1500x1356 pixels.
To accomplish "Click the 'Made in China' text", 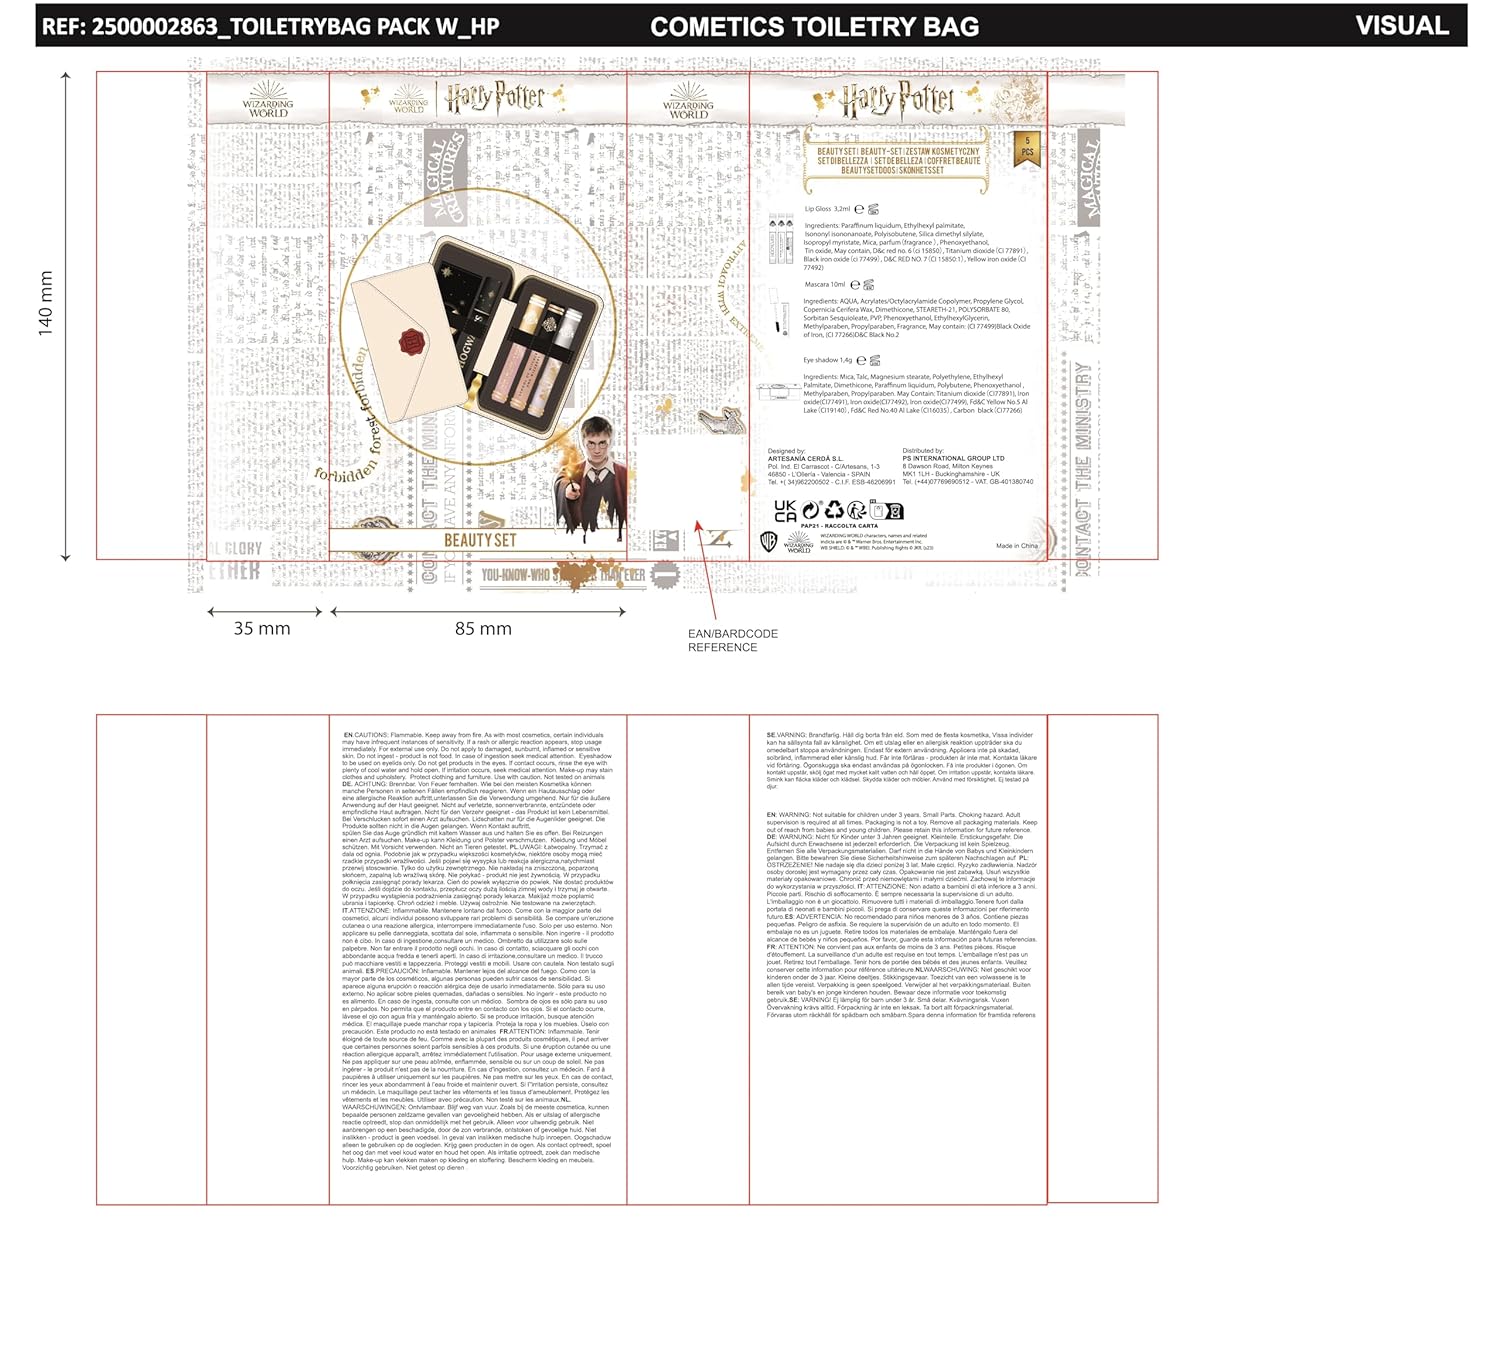I will pyautogui.click(x=1017, y=546).
